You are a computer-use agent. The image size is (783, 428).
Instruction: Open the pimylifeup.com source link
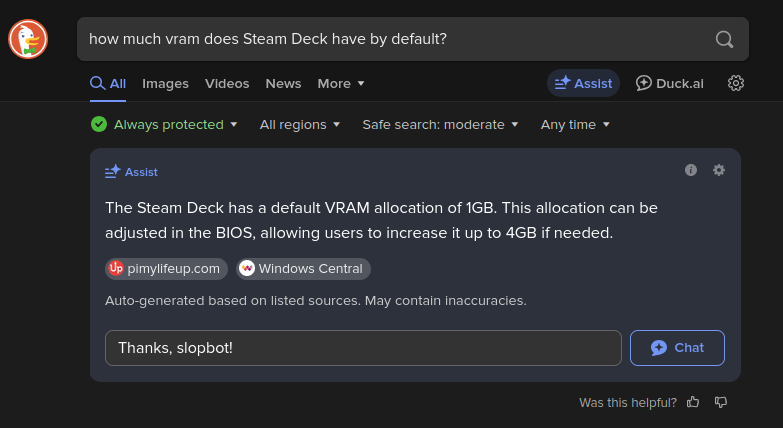166,269
